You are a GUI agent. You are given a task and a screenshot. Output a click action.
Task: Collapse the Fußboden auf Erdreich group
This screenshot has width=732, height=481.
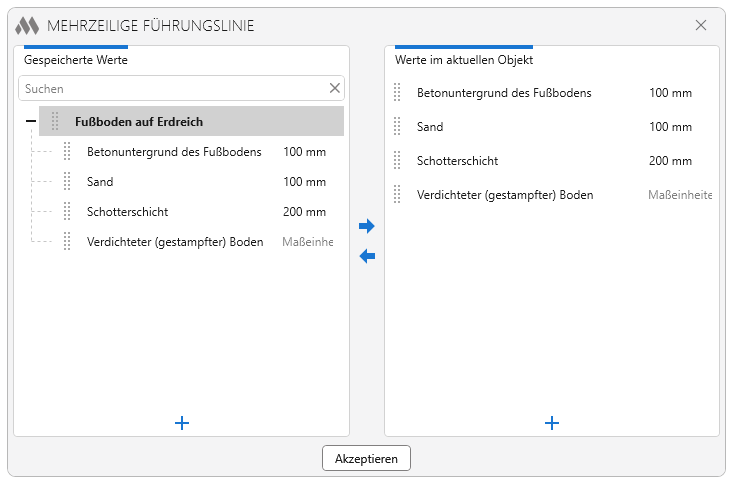tap(31, 121)
